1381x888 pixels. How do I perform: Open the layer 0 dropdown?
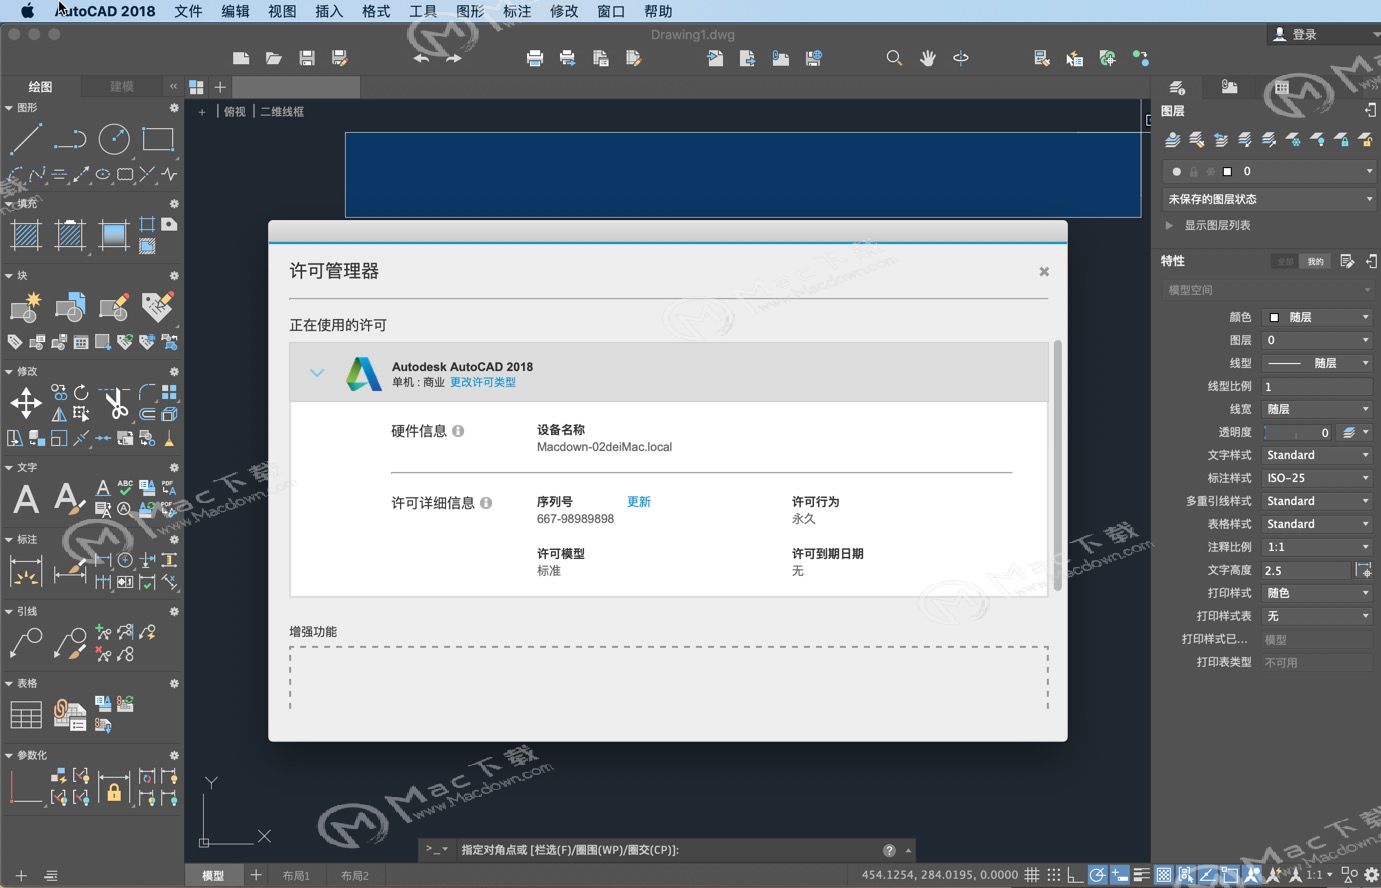click(x=1268, y=171)
